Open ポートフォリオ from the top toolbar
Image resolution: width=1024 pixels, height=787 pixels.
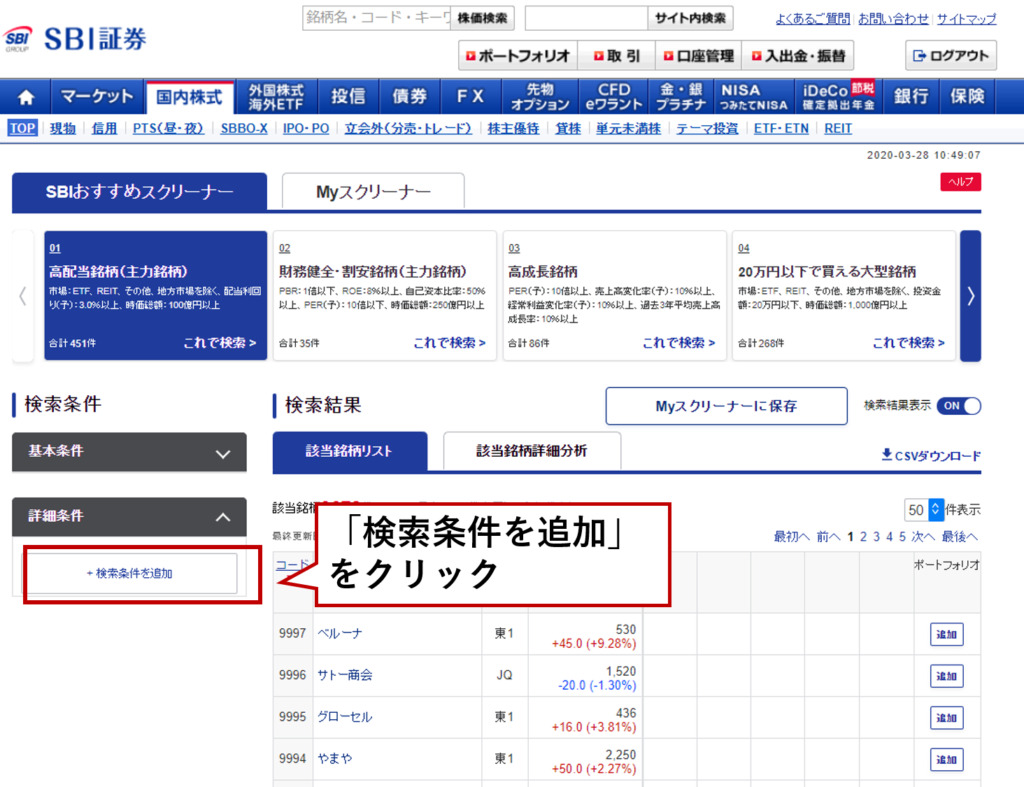tap(516, 56)
